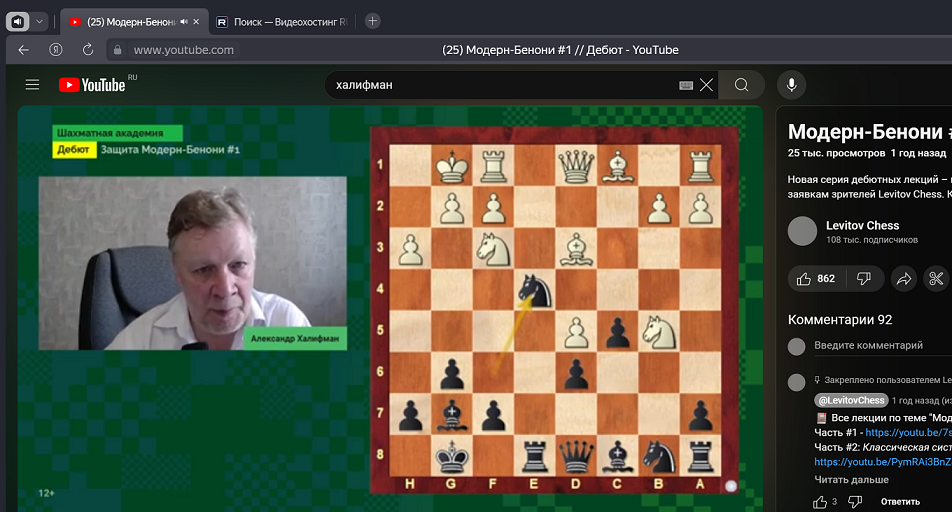
Task: Create a clip with the scissors icon
Action: pos(936,279)
